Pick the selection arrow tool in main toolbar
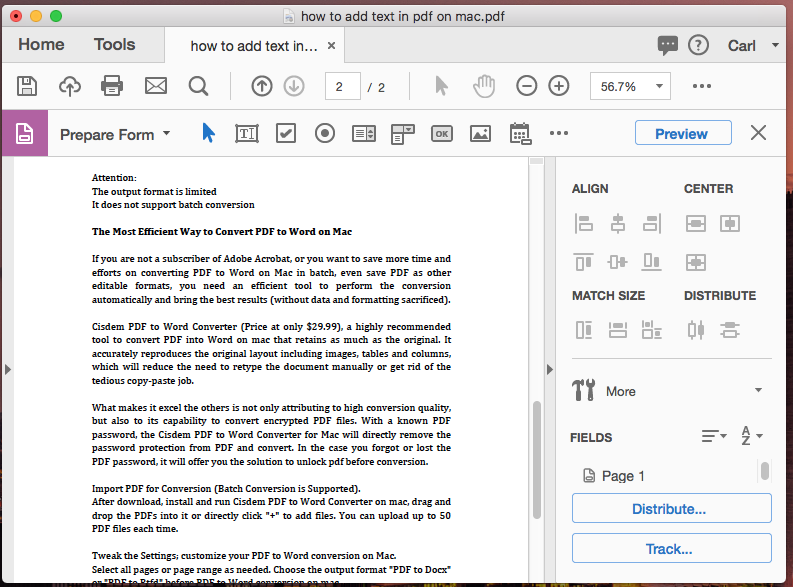 click(x=442, y=86)
